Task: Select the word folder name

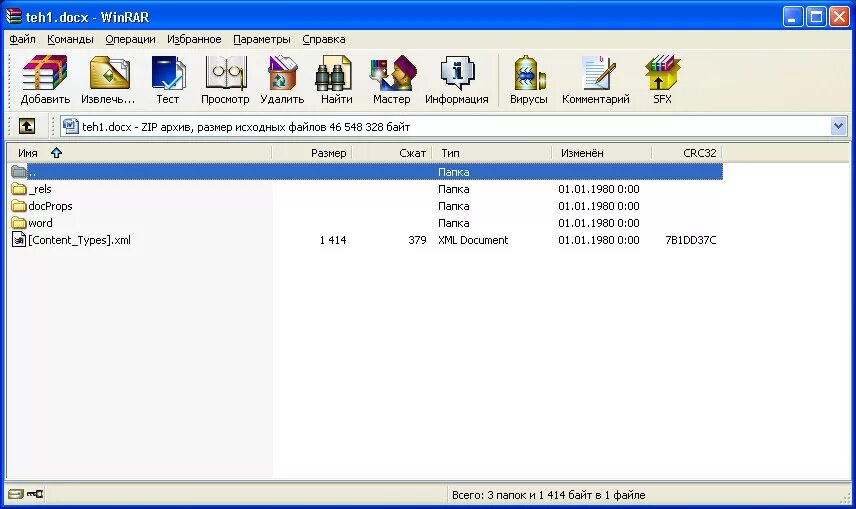Action: pyautogui.click(x=40, y=223)
